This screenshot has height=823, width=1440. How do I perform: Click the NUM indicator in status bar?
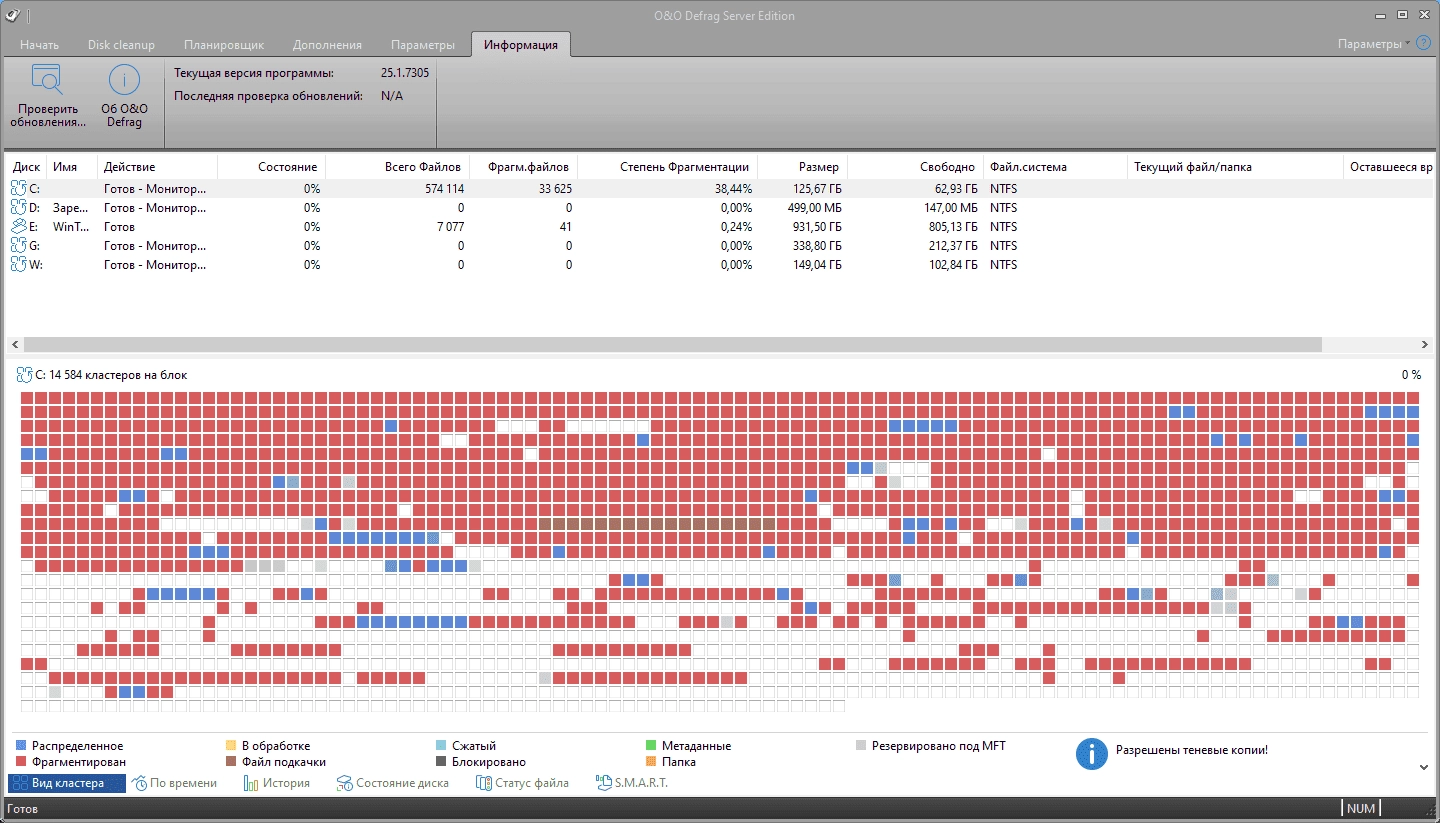click(x=1361, y=808)
